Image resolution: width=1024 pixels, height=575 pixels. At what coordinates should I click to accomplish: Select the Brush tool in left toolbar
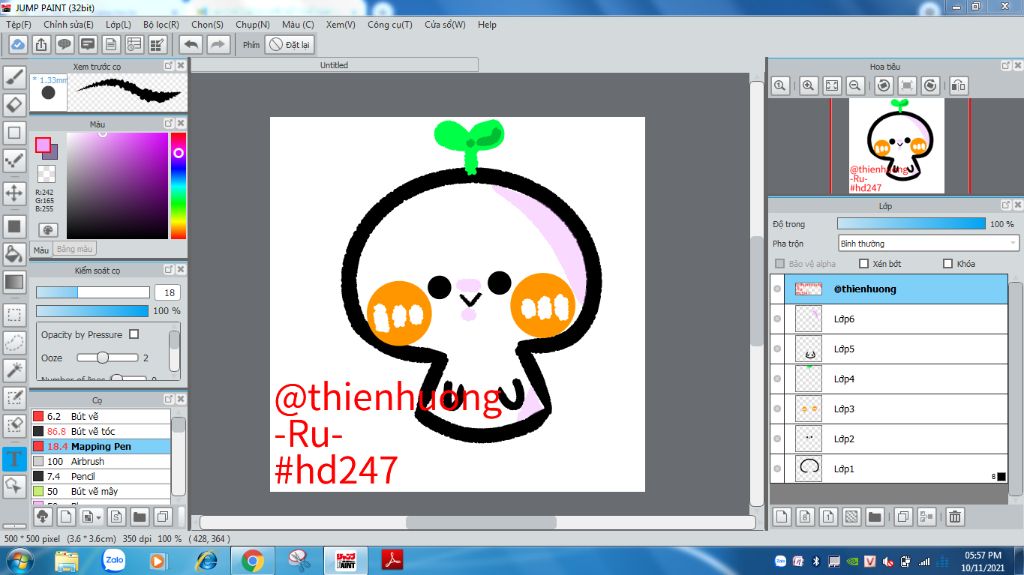pyautogui.click(x=14, y=77)
